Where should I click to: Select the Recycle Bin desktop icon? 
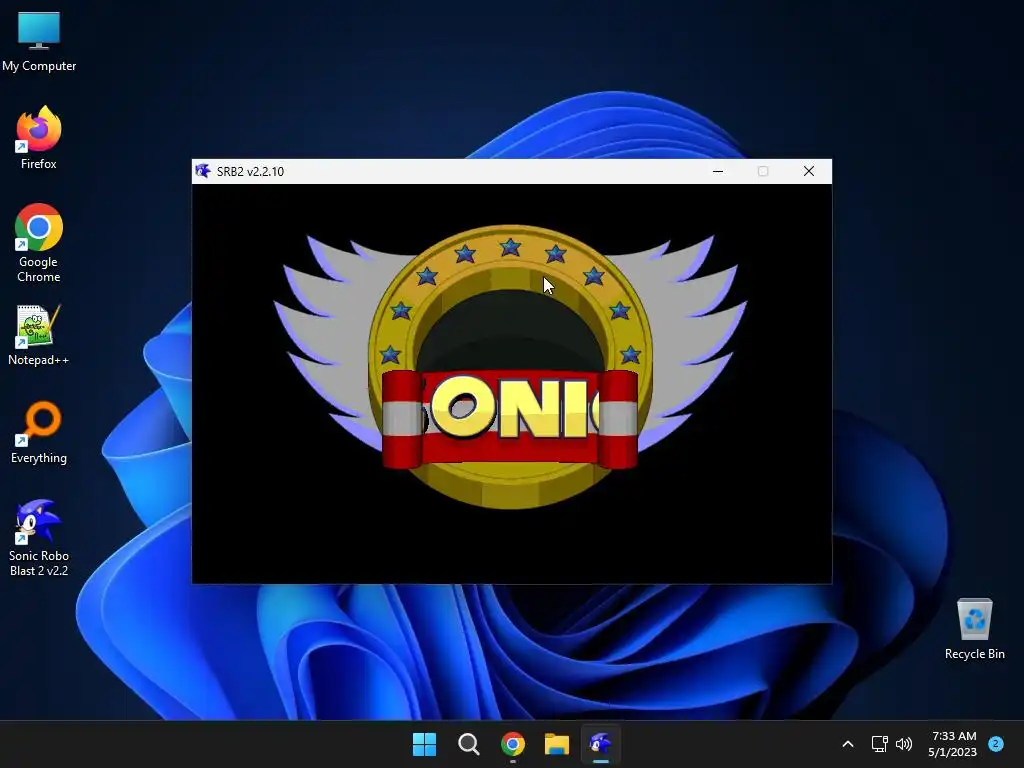coord(974,629)
